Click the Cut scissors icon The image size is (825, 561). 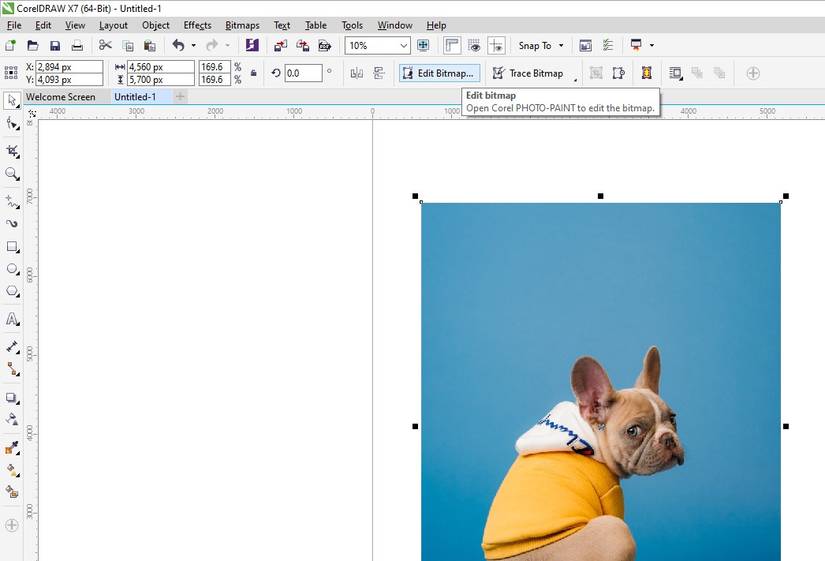[x=105, y=46]
